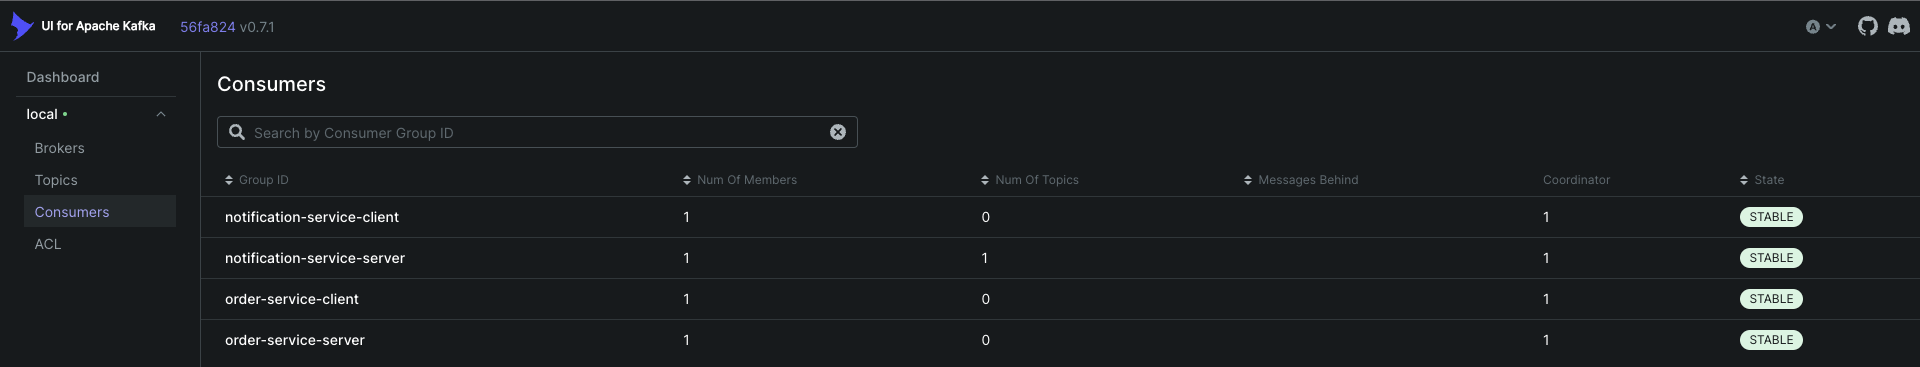This screenshot has height=367, width=1920.
Task: Open the Dashboard page
Action: (63, 77)
